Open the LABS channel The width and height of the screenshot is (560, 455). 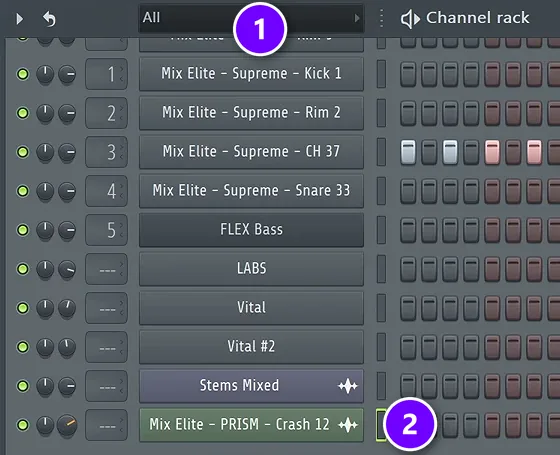point(251,269)
